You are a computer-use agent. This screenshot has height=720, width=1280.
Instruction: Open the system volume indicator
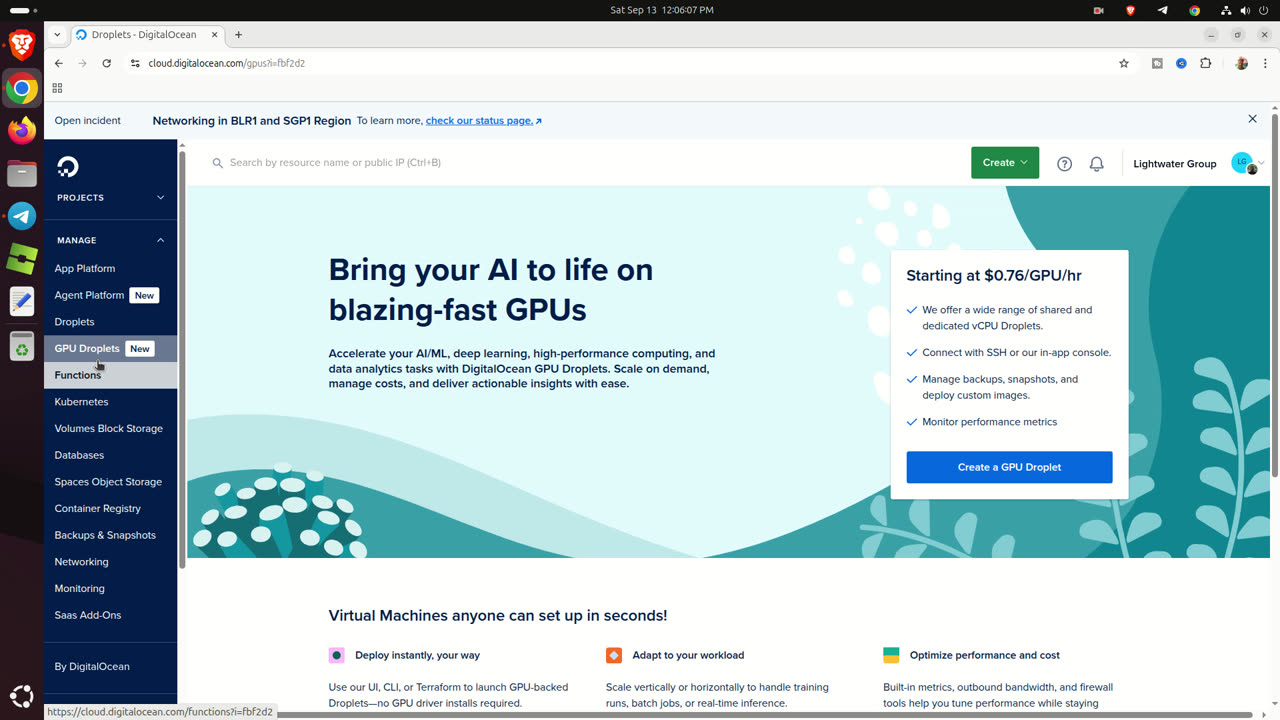tap(1246, 10)
